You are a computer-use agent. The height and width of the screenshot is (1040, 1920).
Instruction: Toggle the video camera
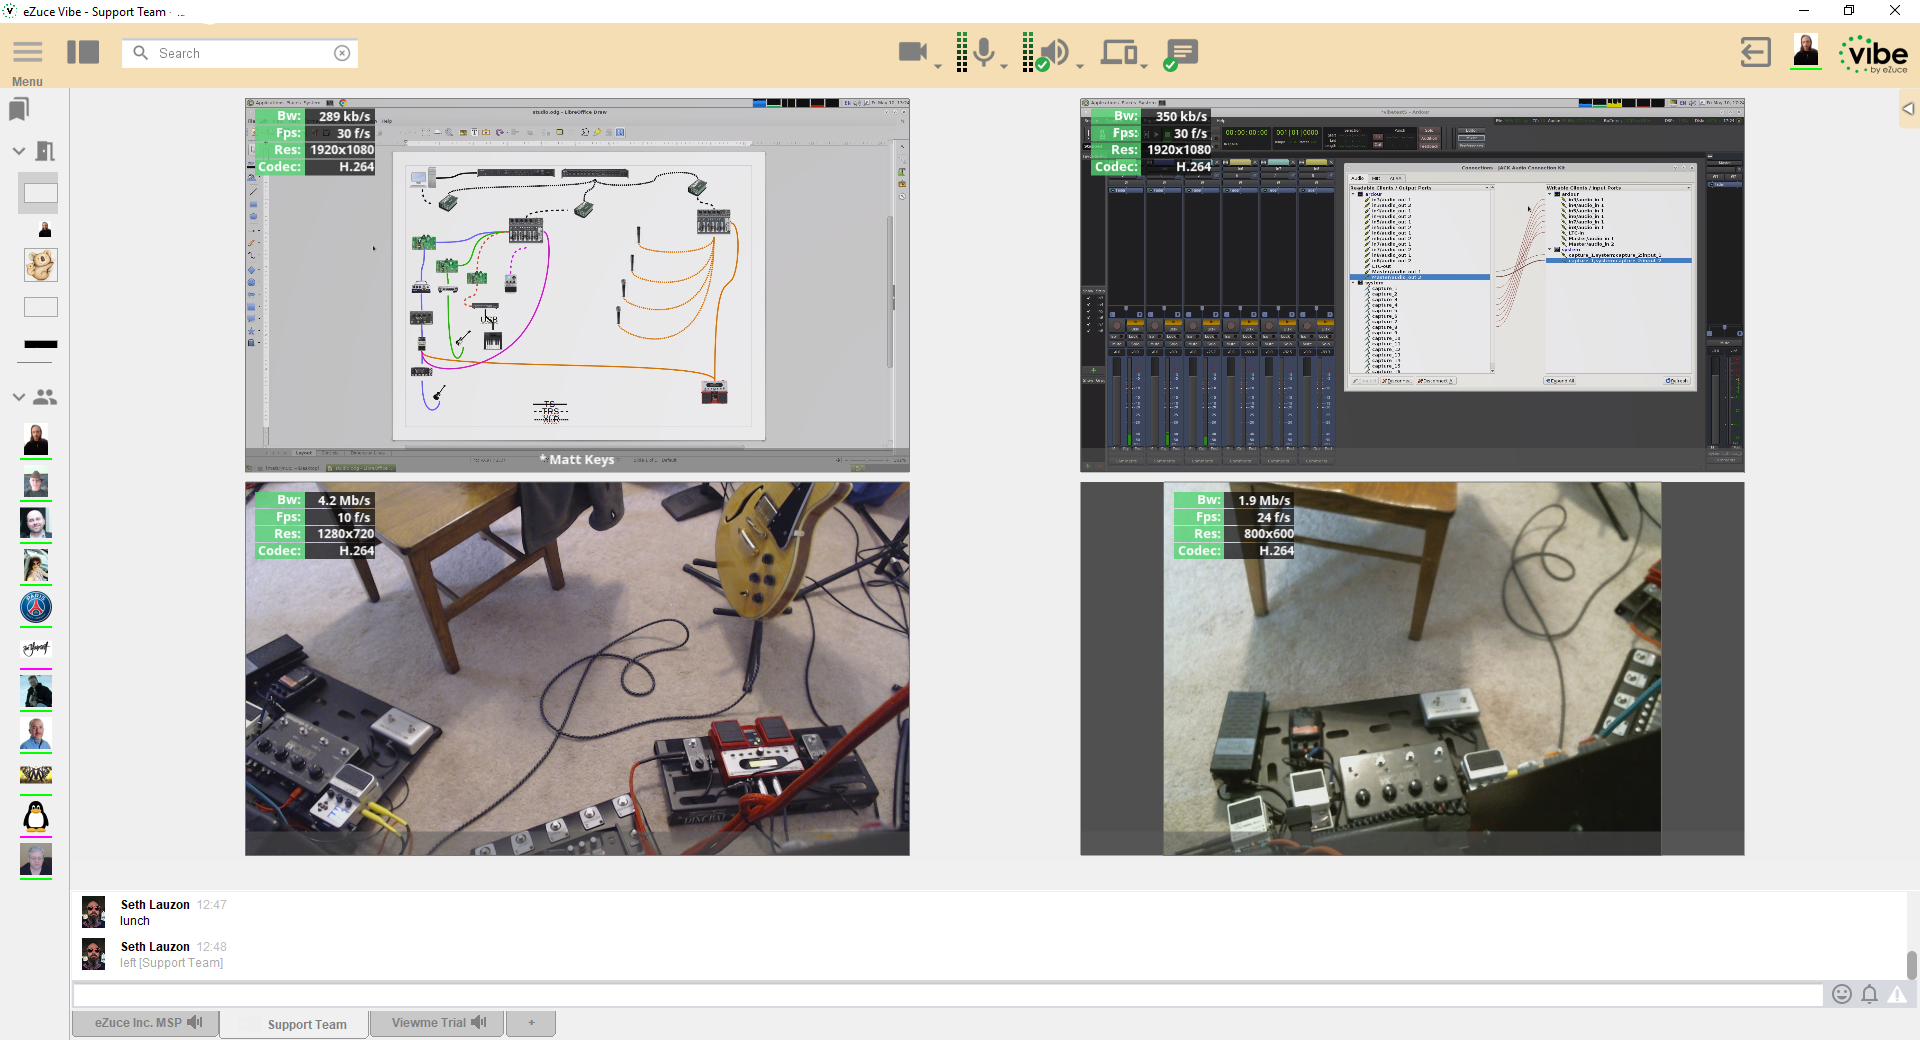(x=913, y=52)
